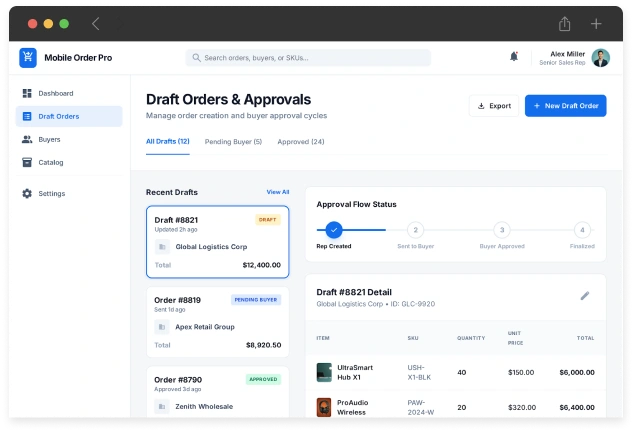634x432 pixels.
Task: Click the plus icon in New Draft Order
Action: point(537,106)
